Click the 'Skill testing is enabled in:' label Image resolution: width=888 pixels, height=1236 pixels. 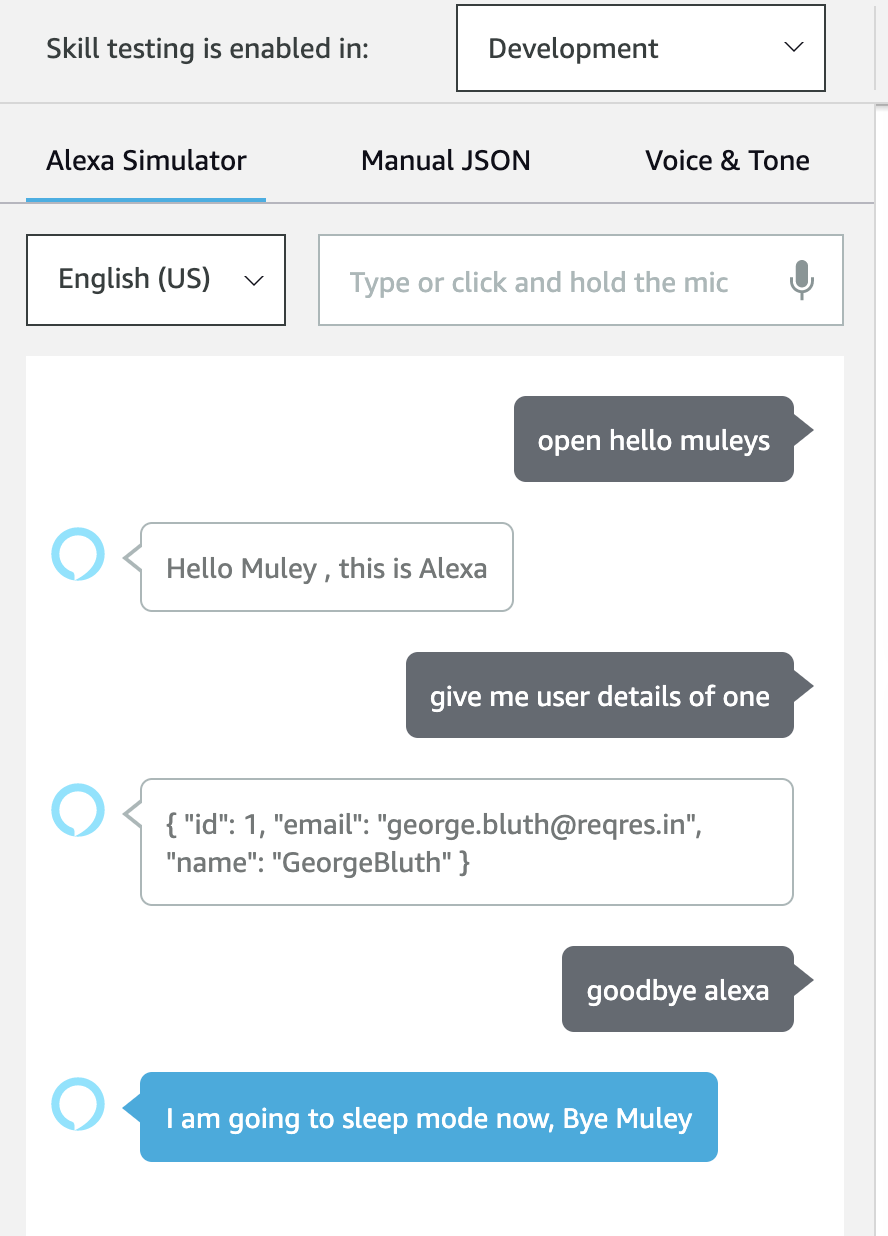(x=207, y=48)
